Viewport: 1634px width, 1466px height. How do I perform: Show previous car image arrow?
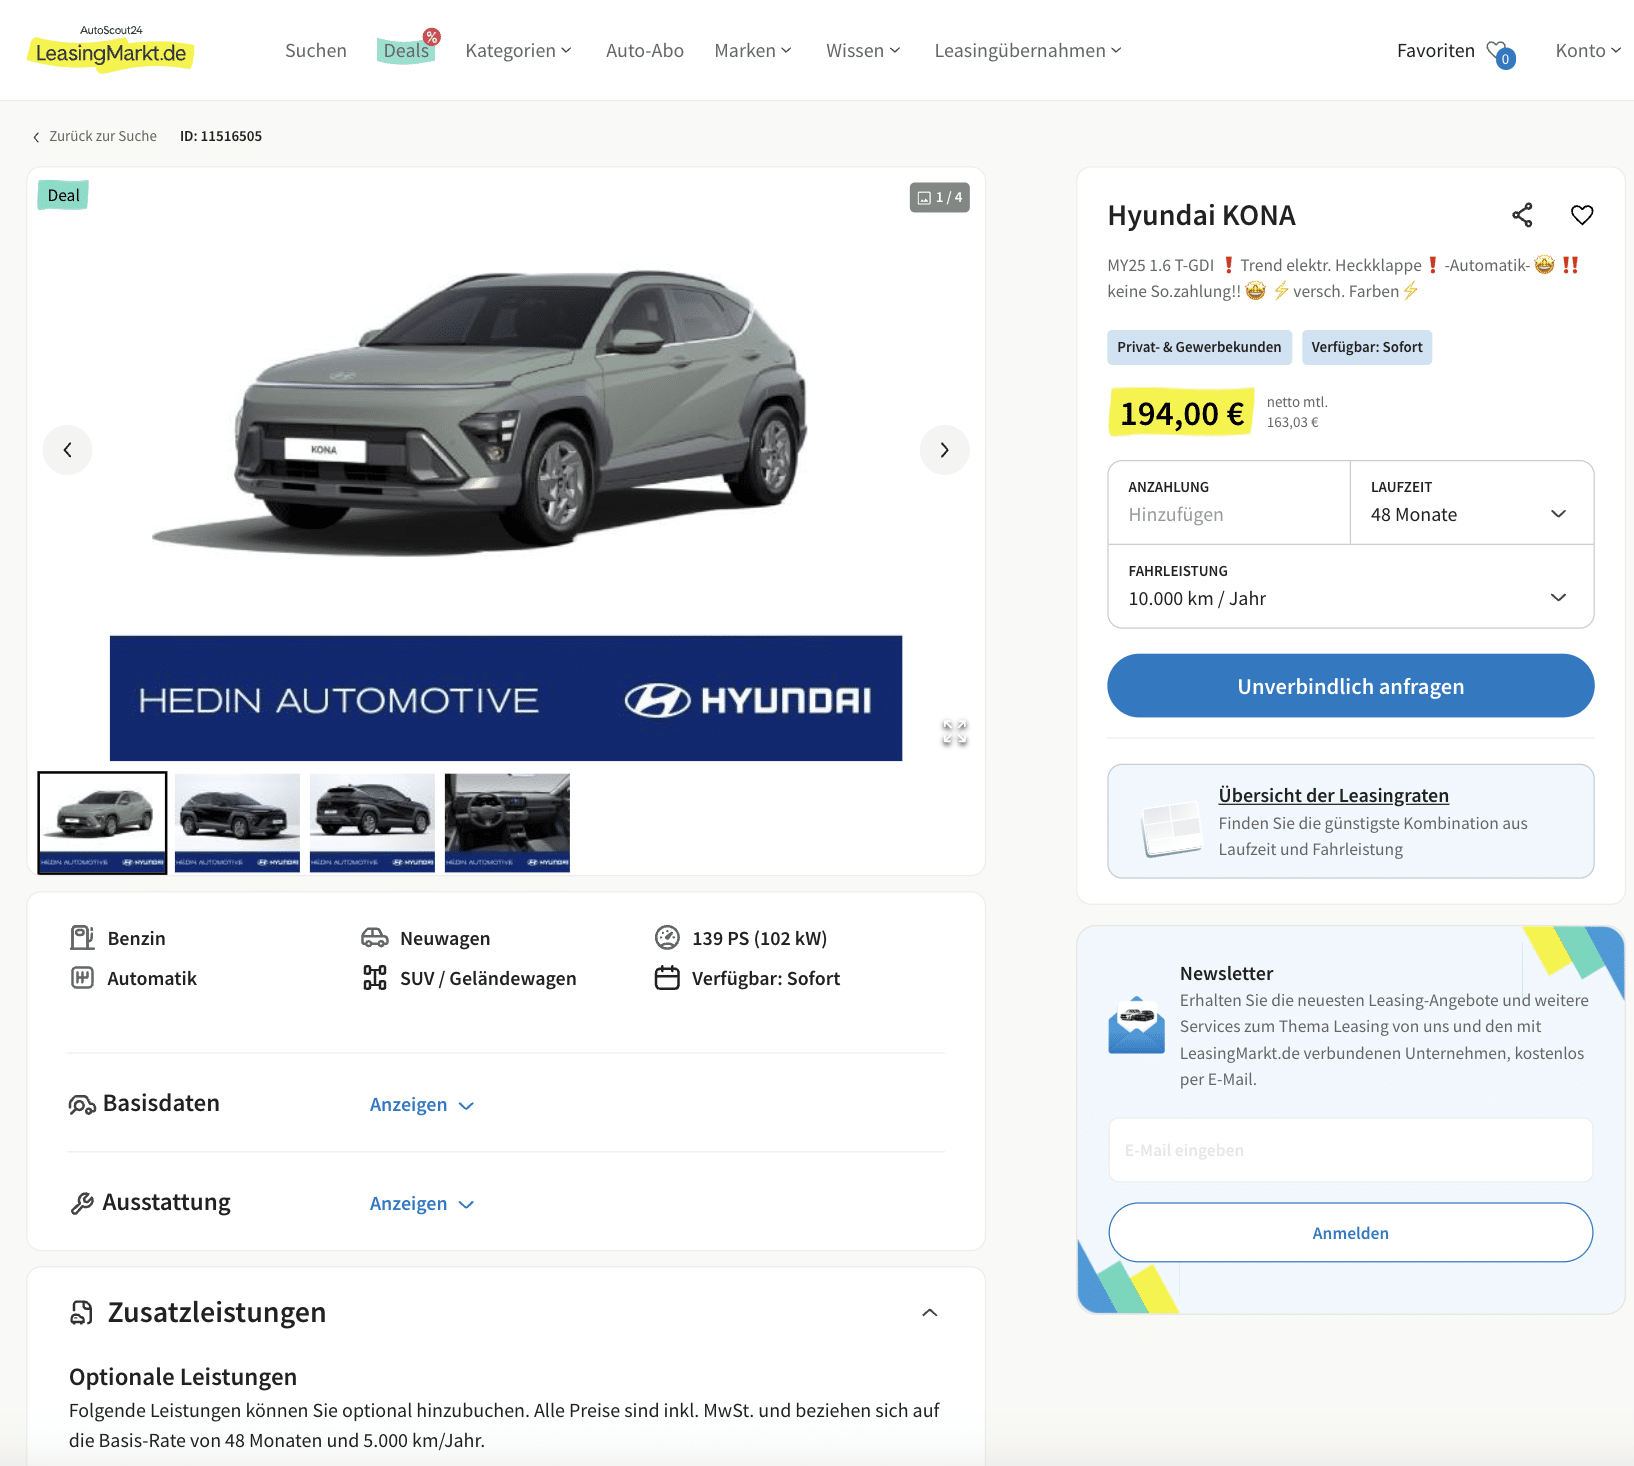[x=67, y=450]
